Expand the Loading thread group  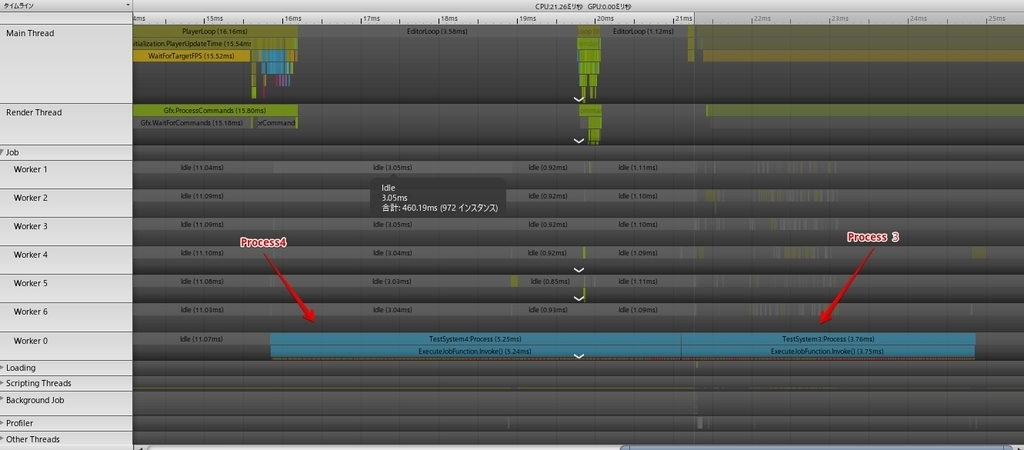coord(3,368)
